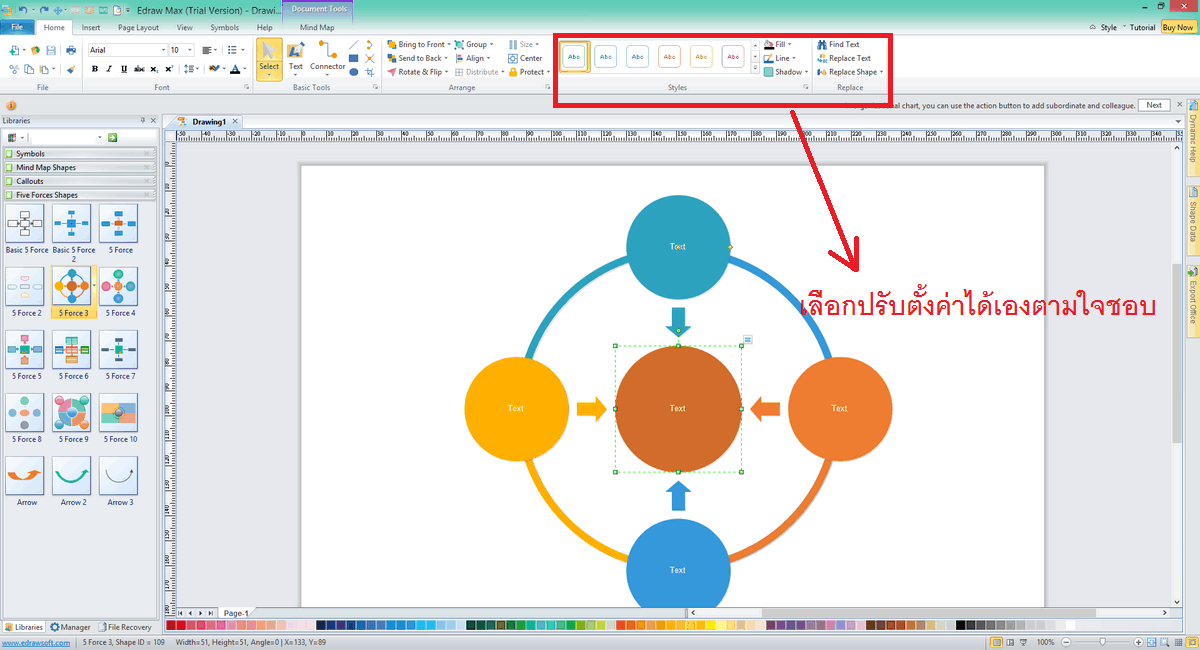Switch to the Insert ribbon tab

tap(91, 28)
